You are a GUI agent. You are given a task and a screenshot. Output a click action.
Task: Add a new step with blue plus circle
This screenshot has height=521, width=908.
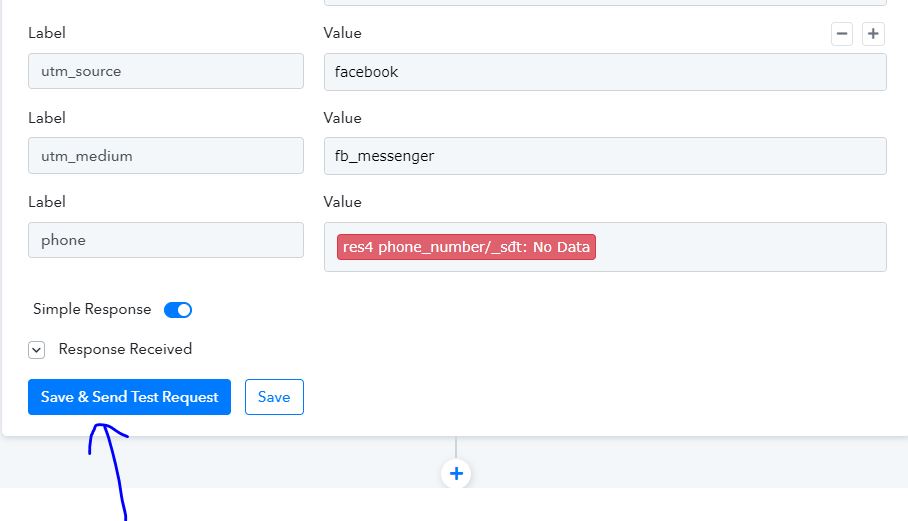[x=456, y=474]
